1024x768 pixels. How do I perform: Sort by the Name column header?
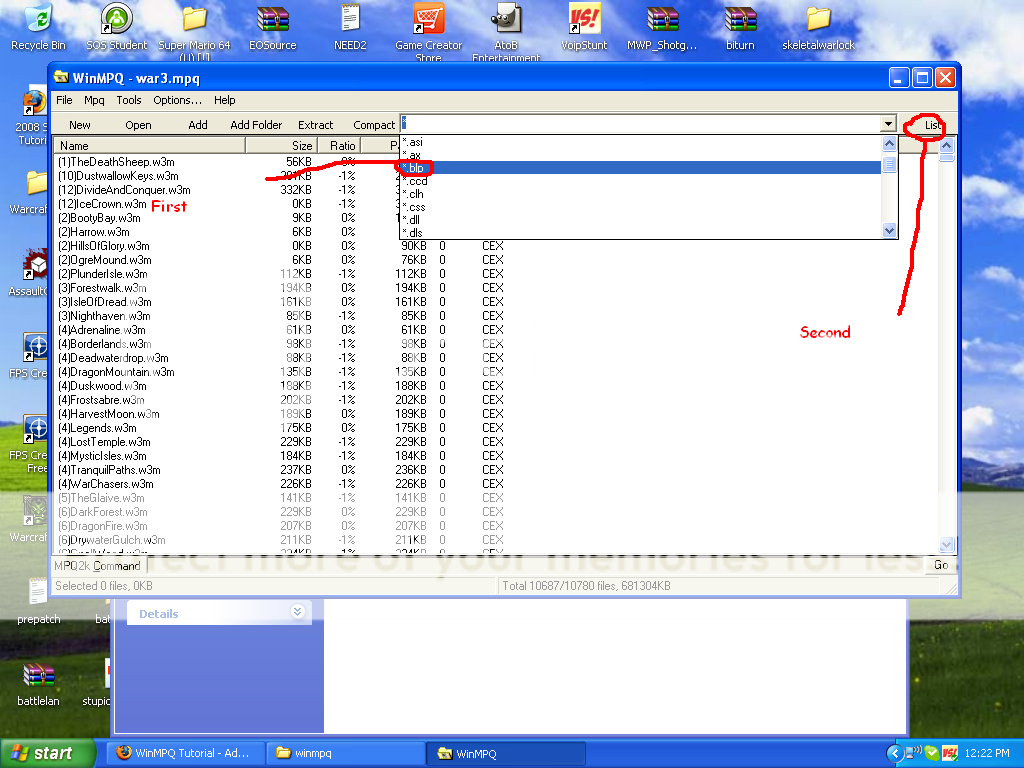coord(150,146)
